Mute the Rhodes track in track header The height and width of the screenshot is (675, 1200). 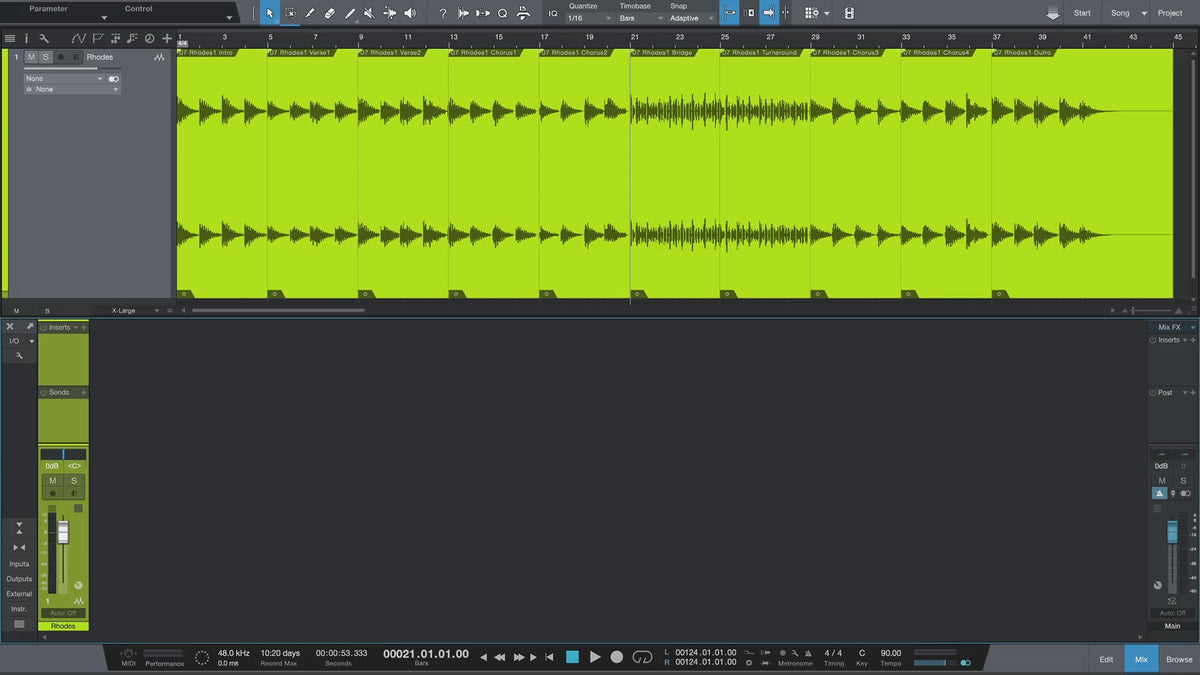tap(32, 57)
